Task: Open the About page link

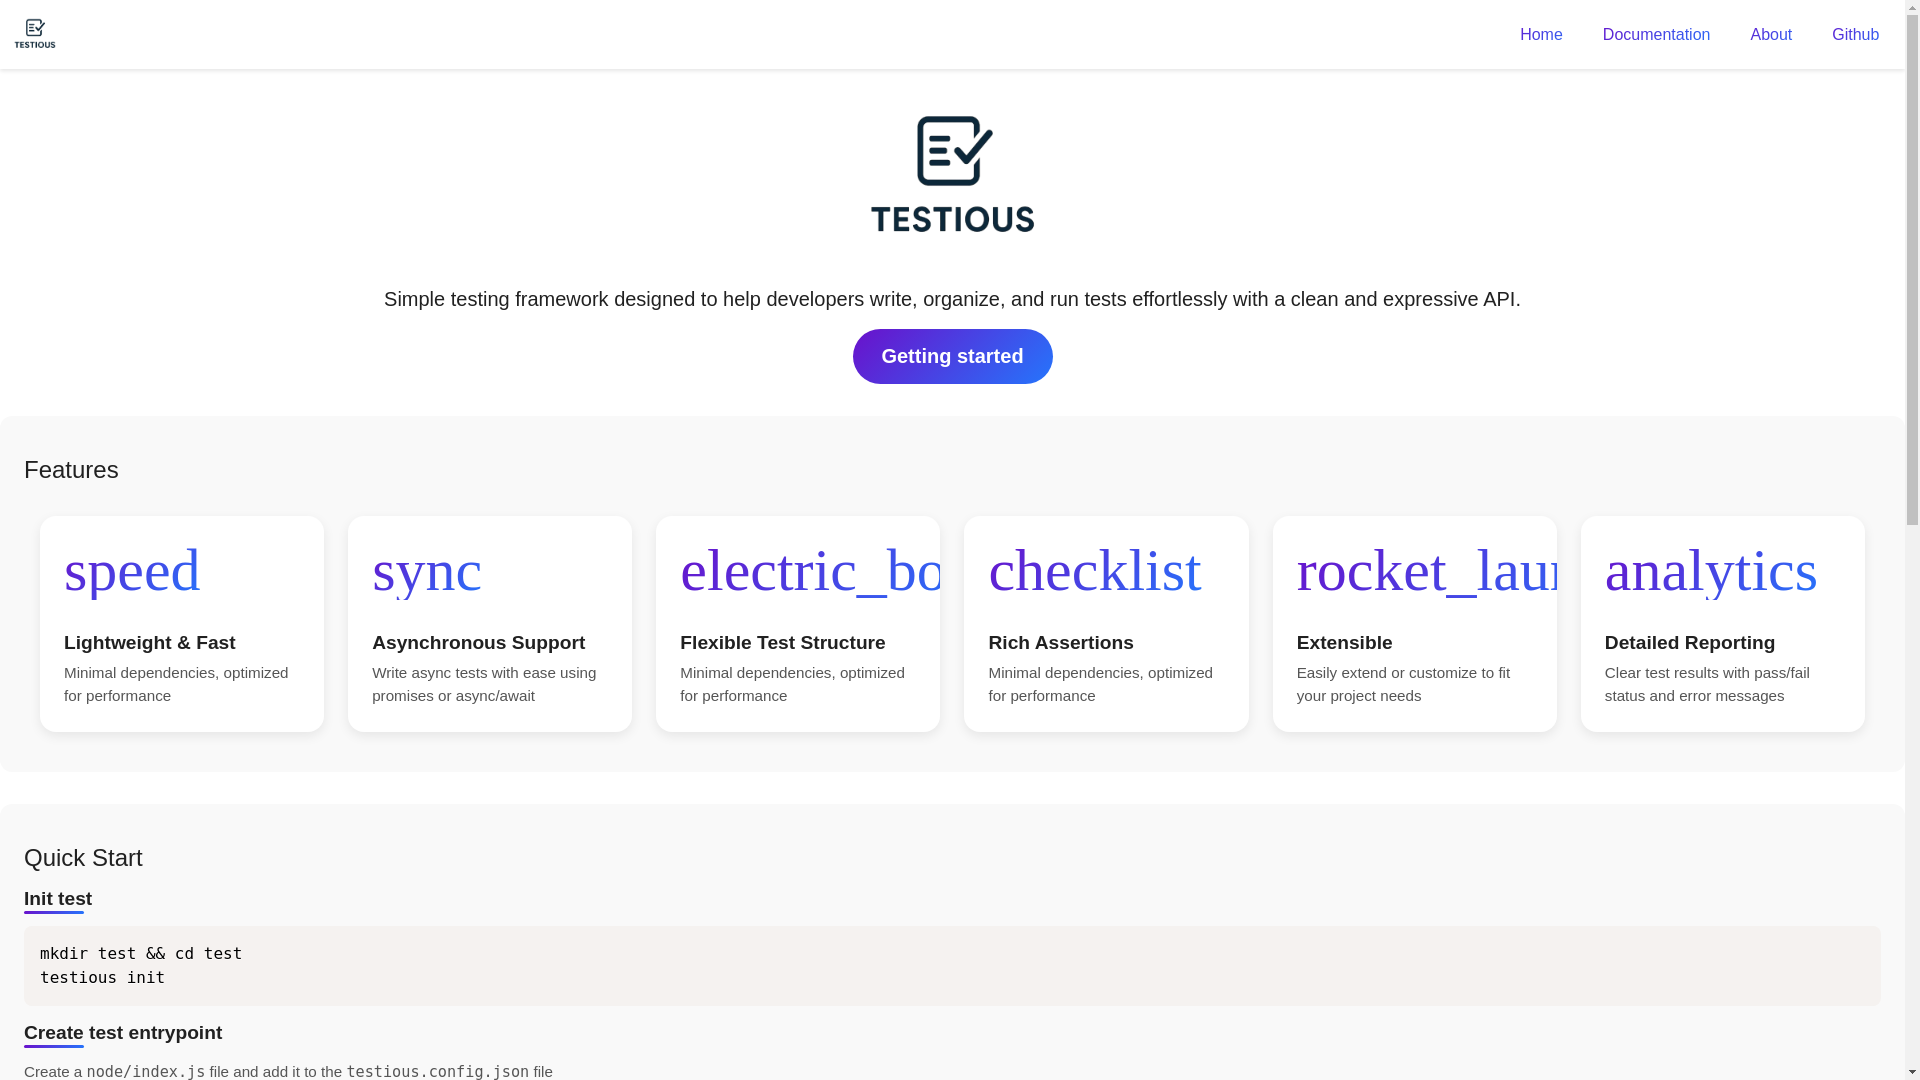Action: tap(1771, 35)
